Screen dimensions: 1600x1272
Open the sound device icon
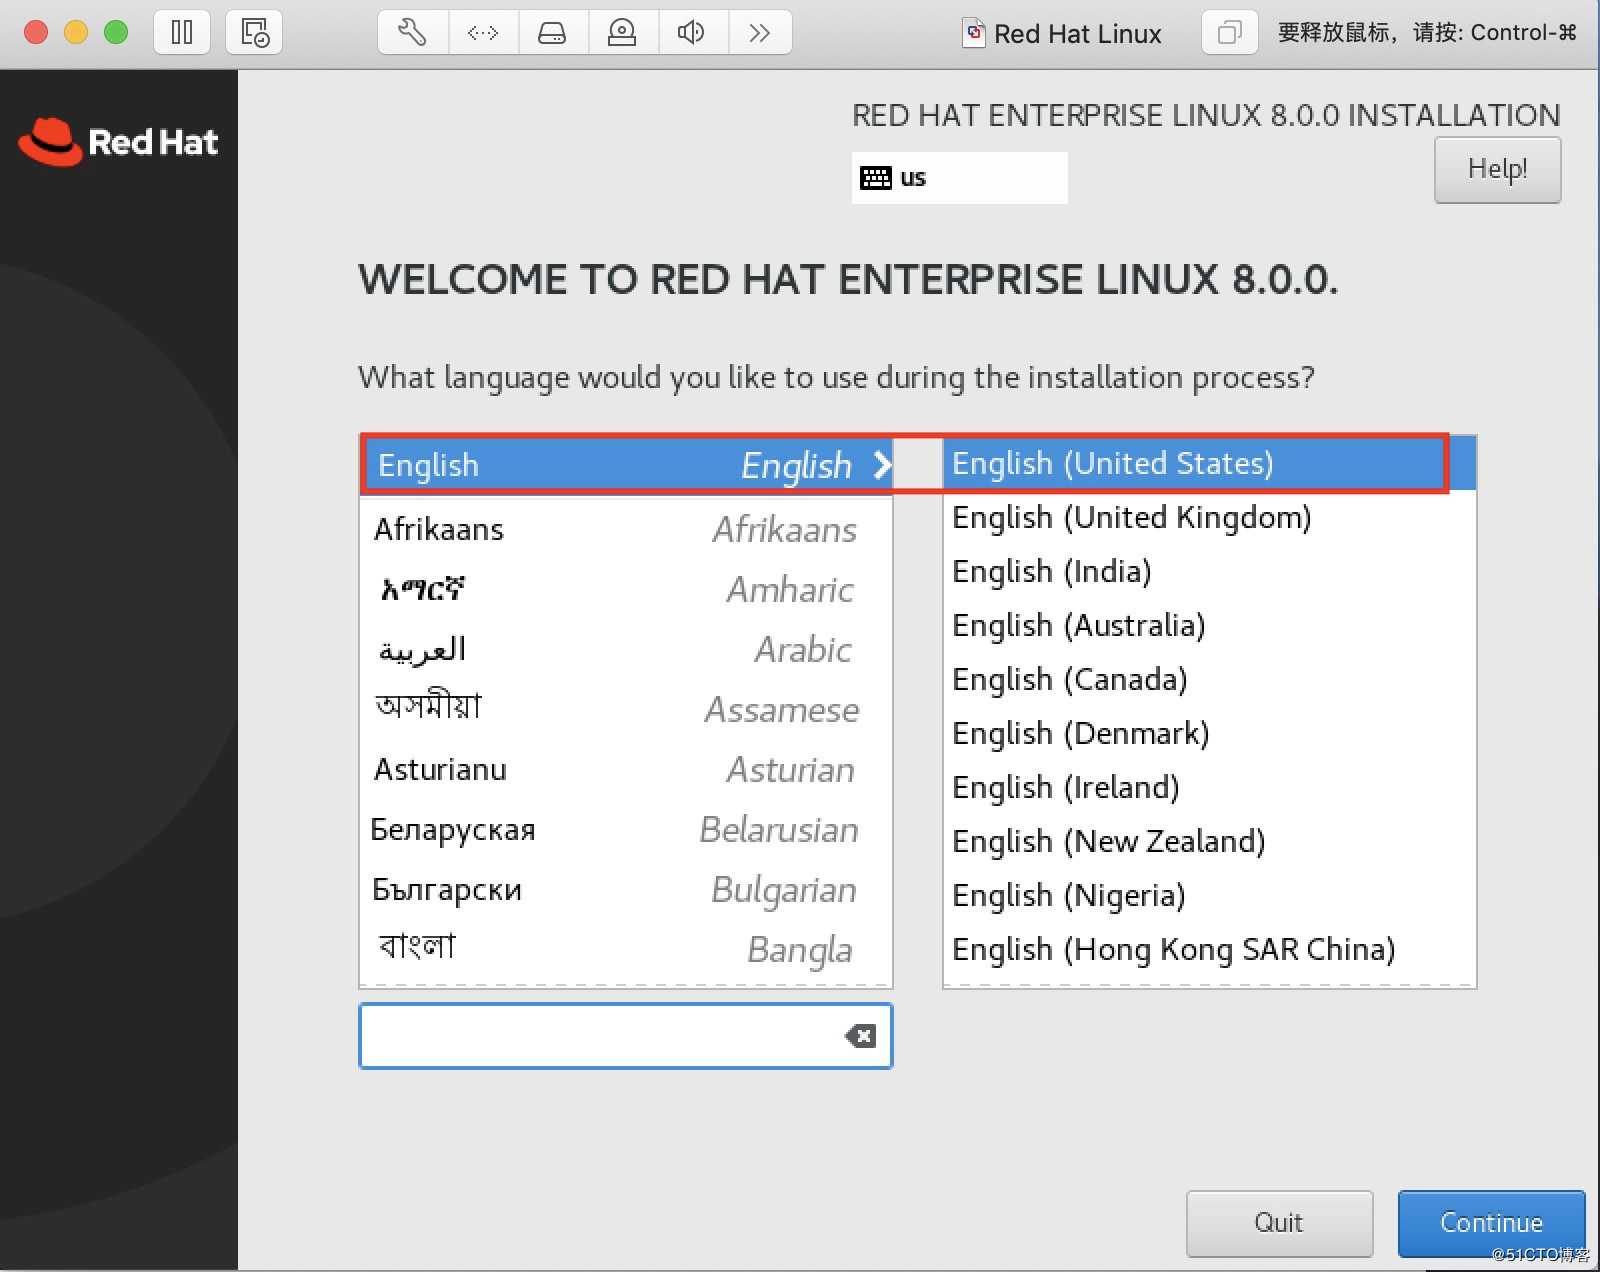point(691,33)
